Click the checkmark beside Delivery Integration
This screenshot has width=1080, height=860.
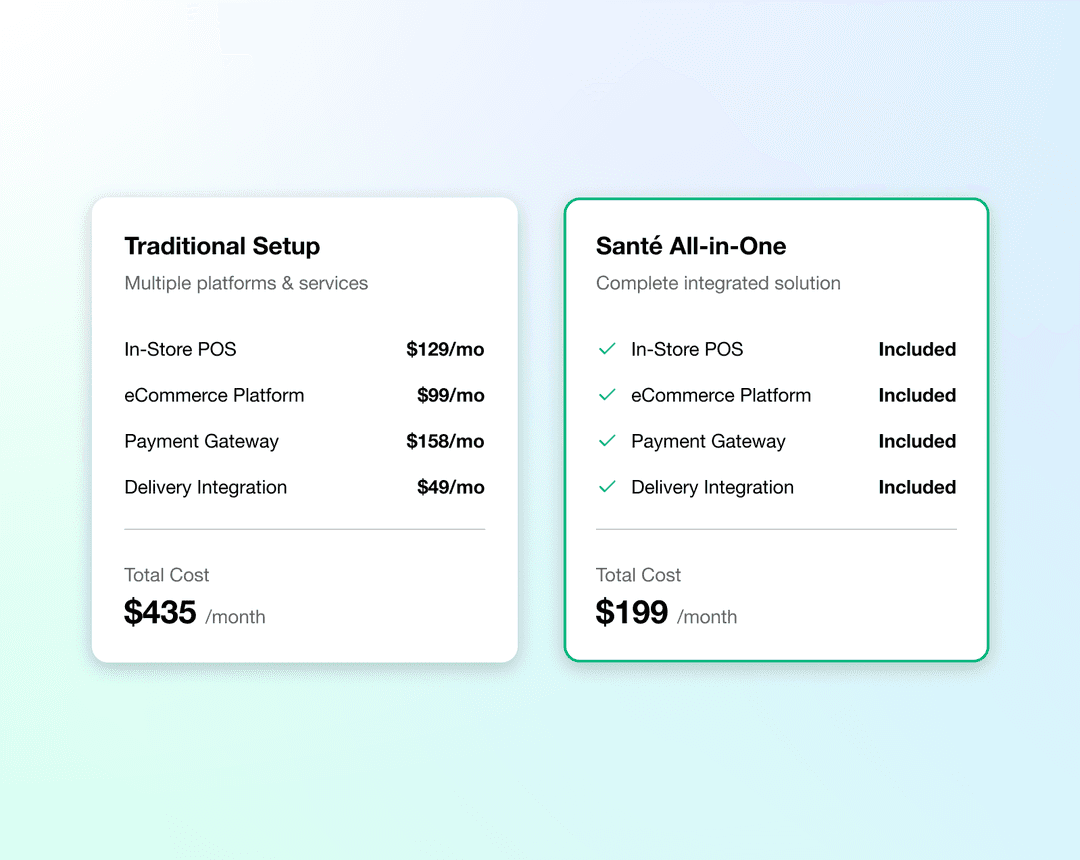coord(606,487)
